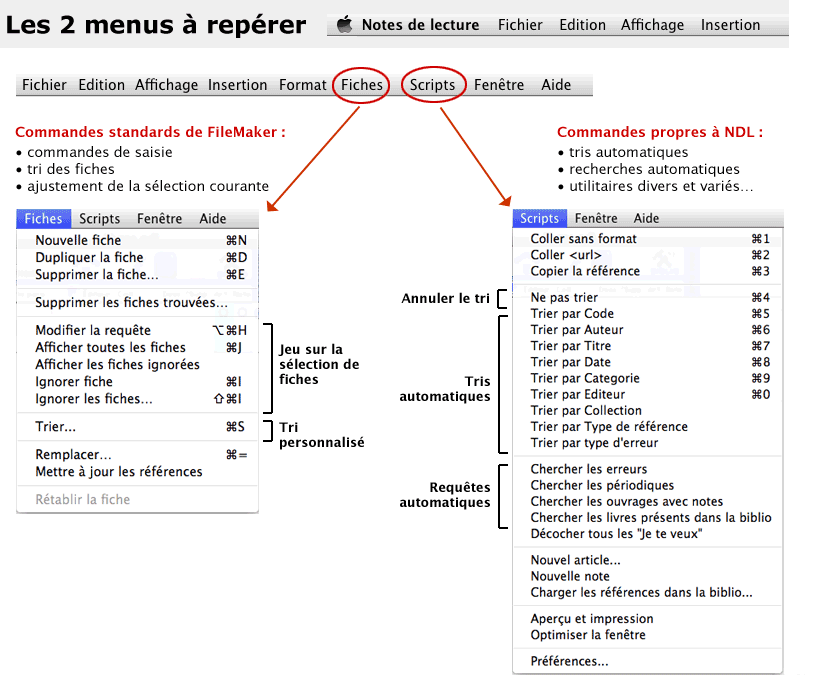Viewport: 817px width, 675px height.
Task: Click Insertion in the middle menu bar
Action: (238, 85)
